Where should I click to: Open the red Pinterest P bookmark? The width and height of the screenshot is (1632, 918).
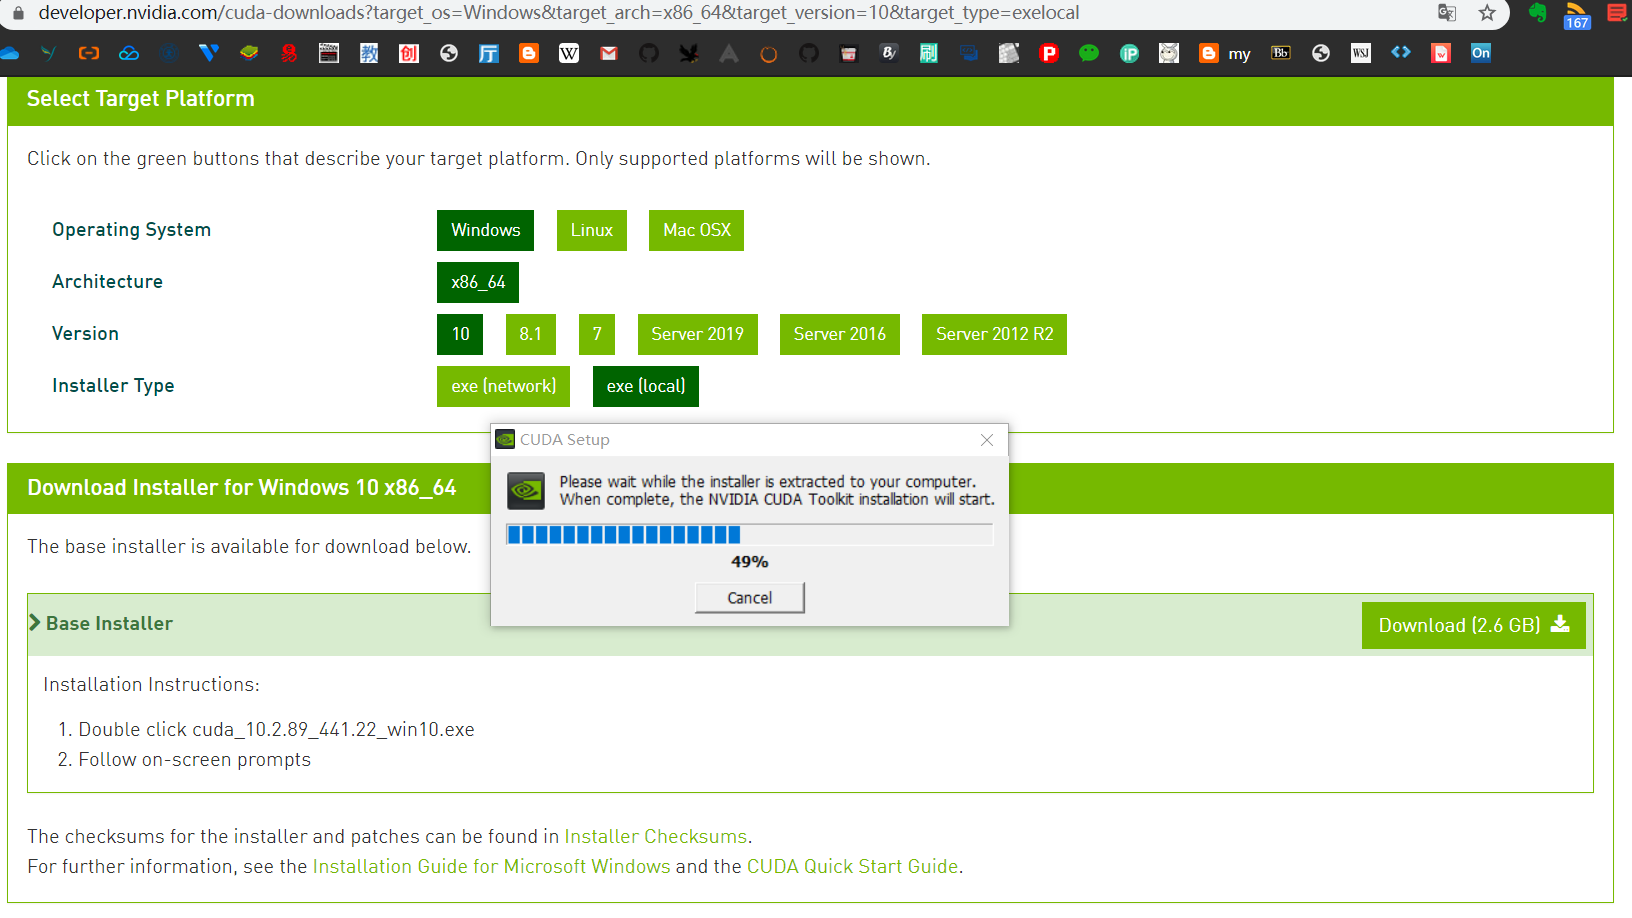(x=1049, y=53)
